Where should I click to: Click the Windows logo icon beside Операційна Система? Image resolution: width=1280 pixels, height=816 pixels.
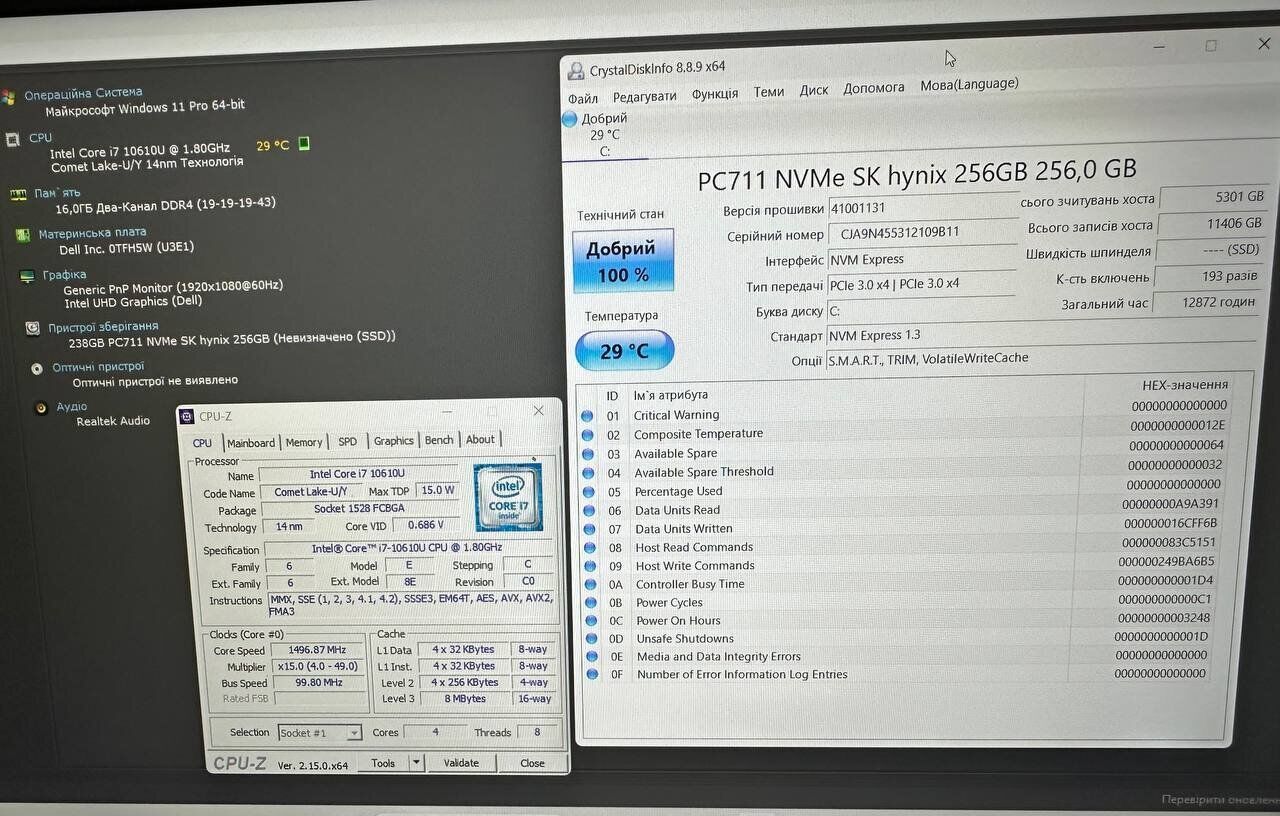[x=9, y=97]
